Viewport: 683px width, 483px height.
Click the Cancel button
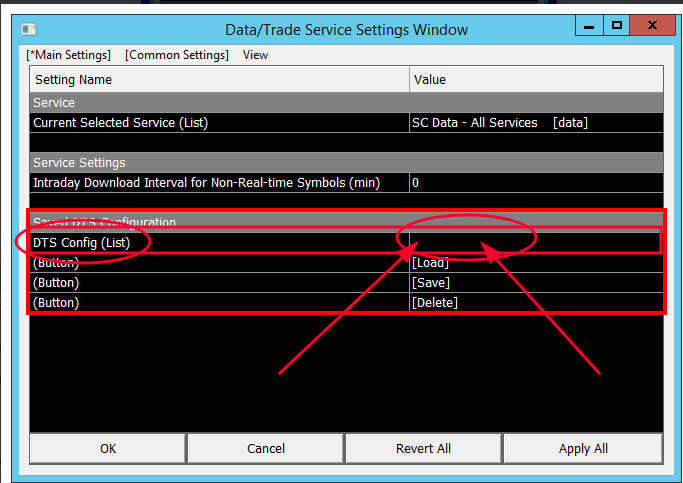(266, 449)
